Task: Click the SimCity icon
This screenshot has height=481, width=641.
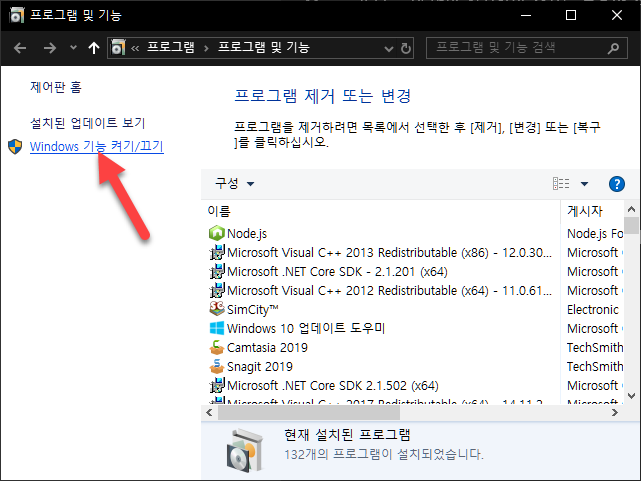Action: (x=217, y=309)
